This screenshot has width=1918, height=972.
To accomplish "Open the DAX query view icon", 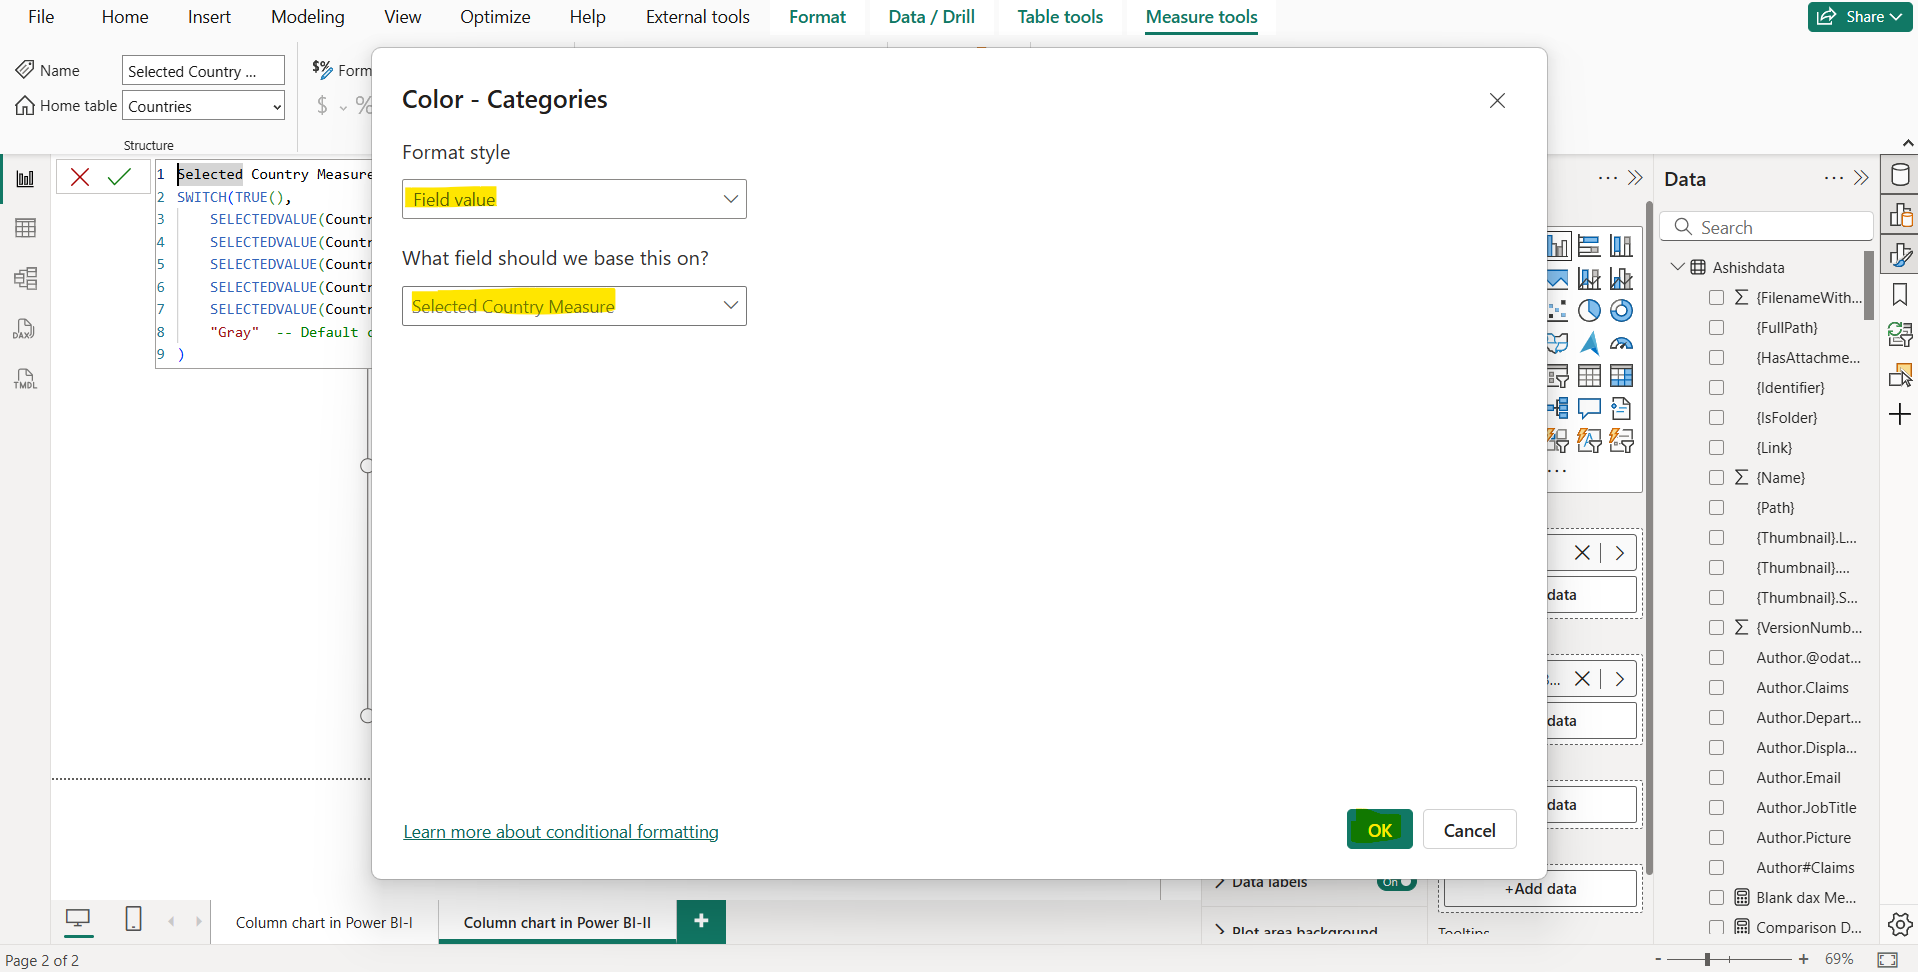I will (x=25, y=329).
